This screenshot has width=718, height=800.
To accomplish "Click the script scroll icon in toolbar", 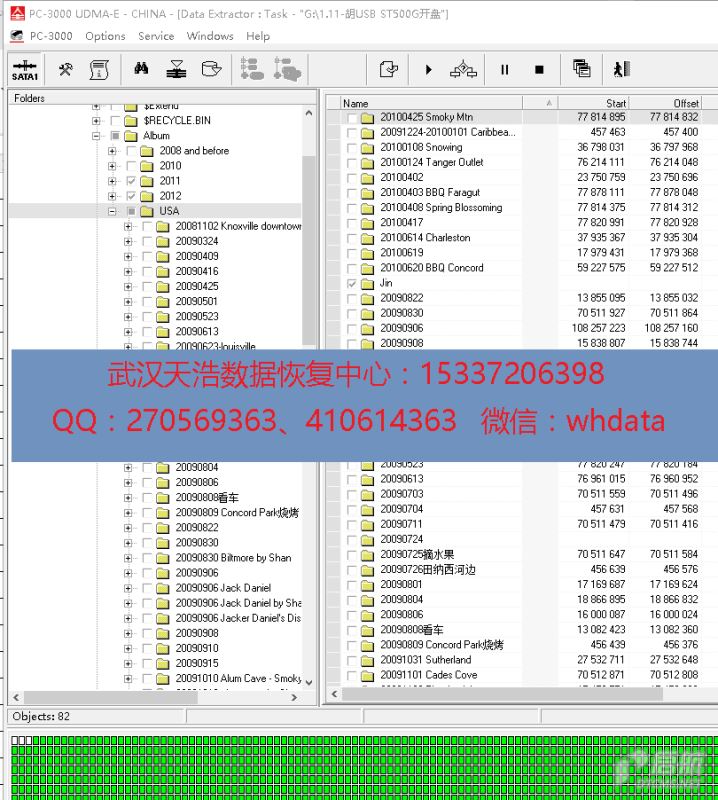I will pyautogui.click(x=99, y=69).
